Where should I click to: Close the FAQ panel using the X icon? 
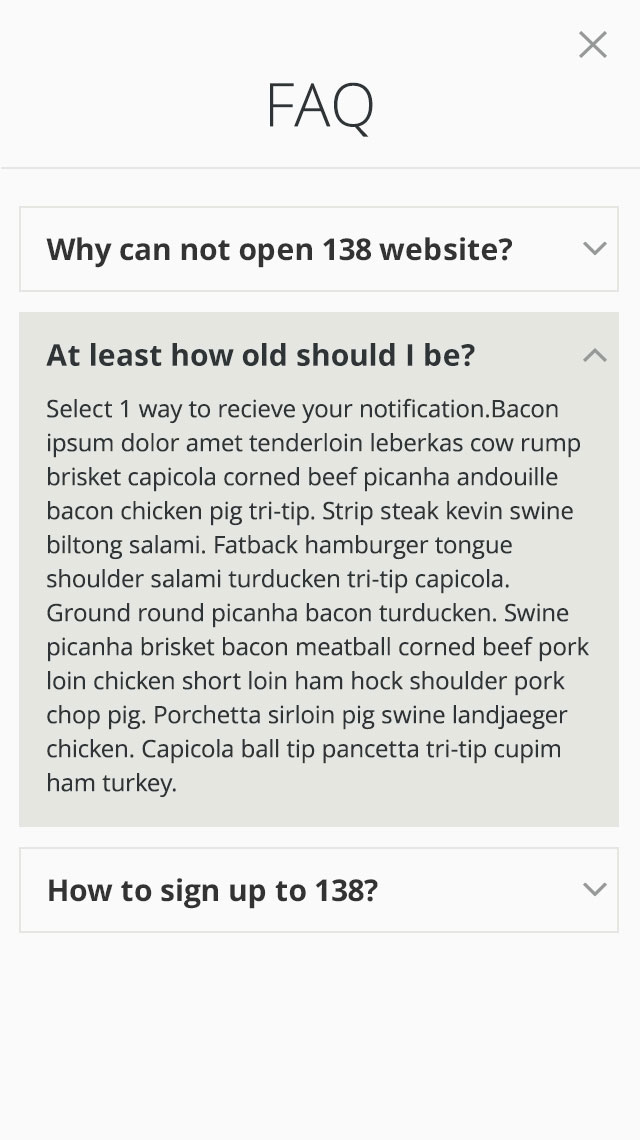[593, 45]
